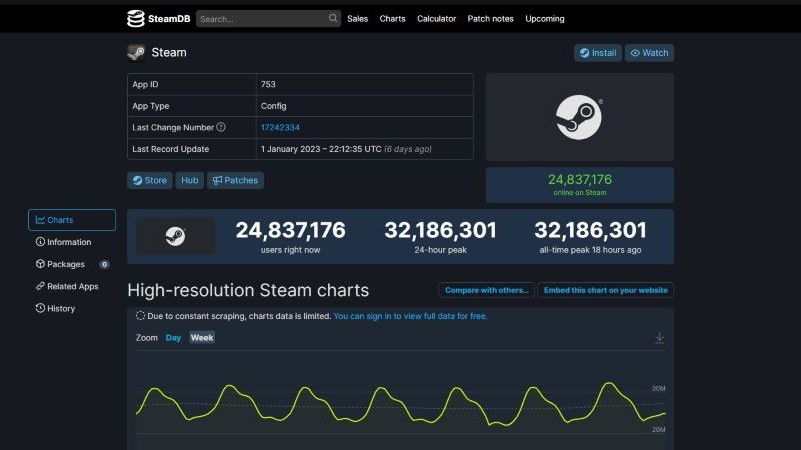Click the Packages count badge 0
The height and width of the screenshot is (450, 801).
click(104, 265)
